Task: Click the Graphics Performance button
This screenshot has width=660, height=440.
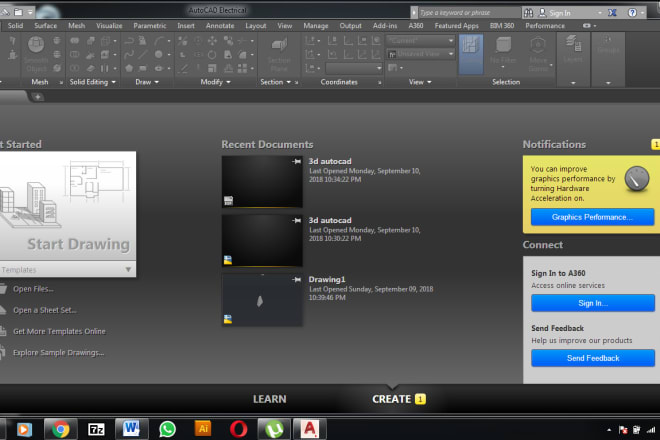Action: (x=592, y=217)
